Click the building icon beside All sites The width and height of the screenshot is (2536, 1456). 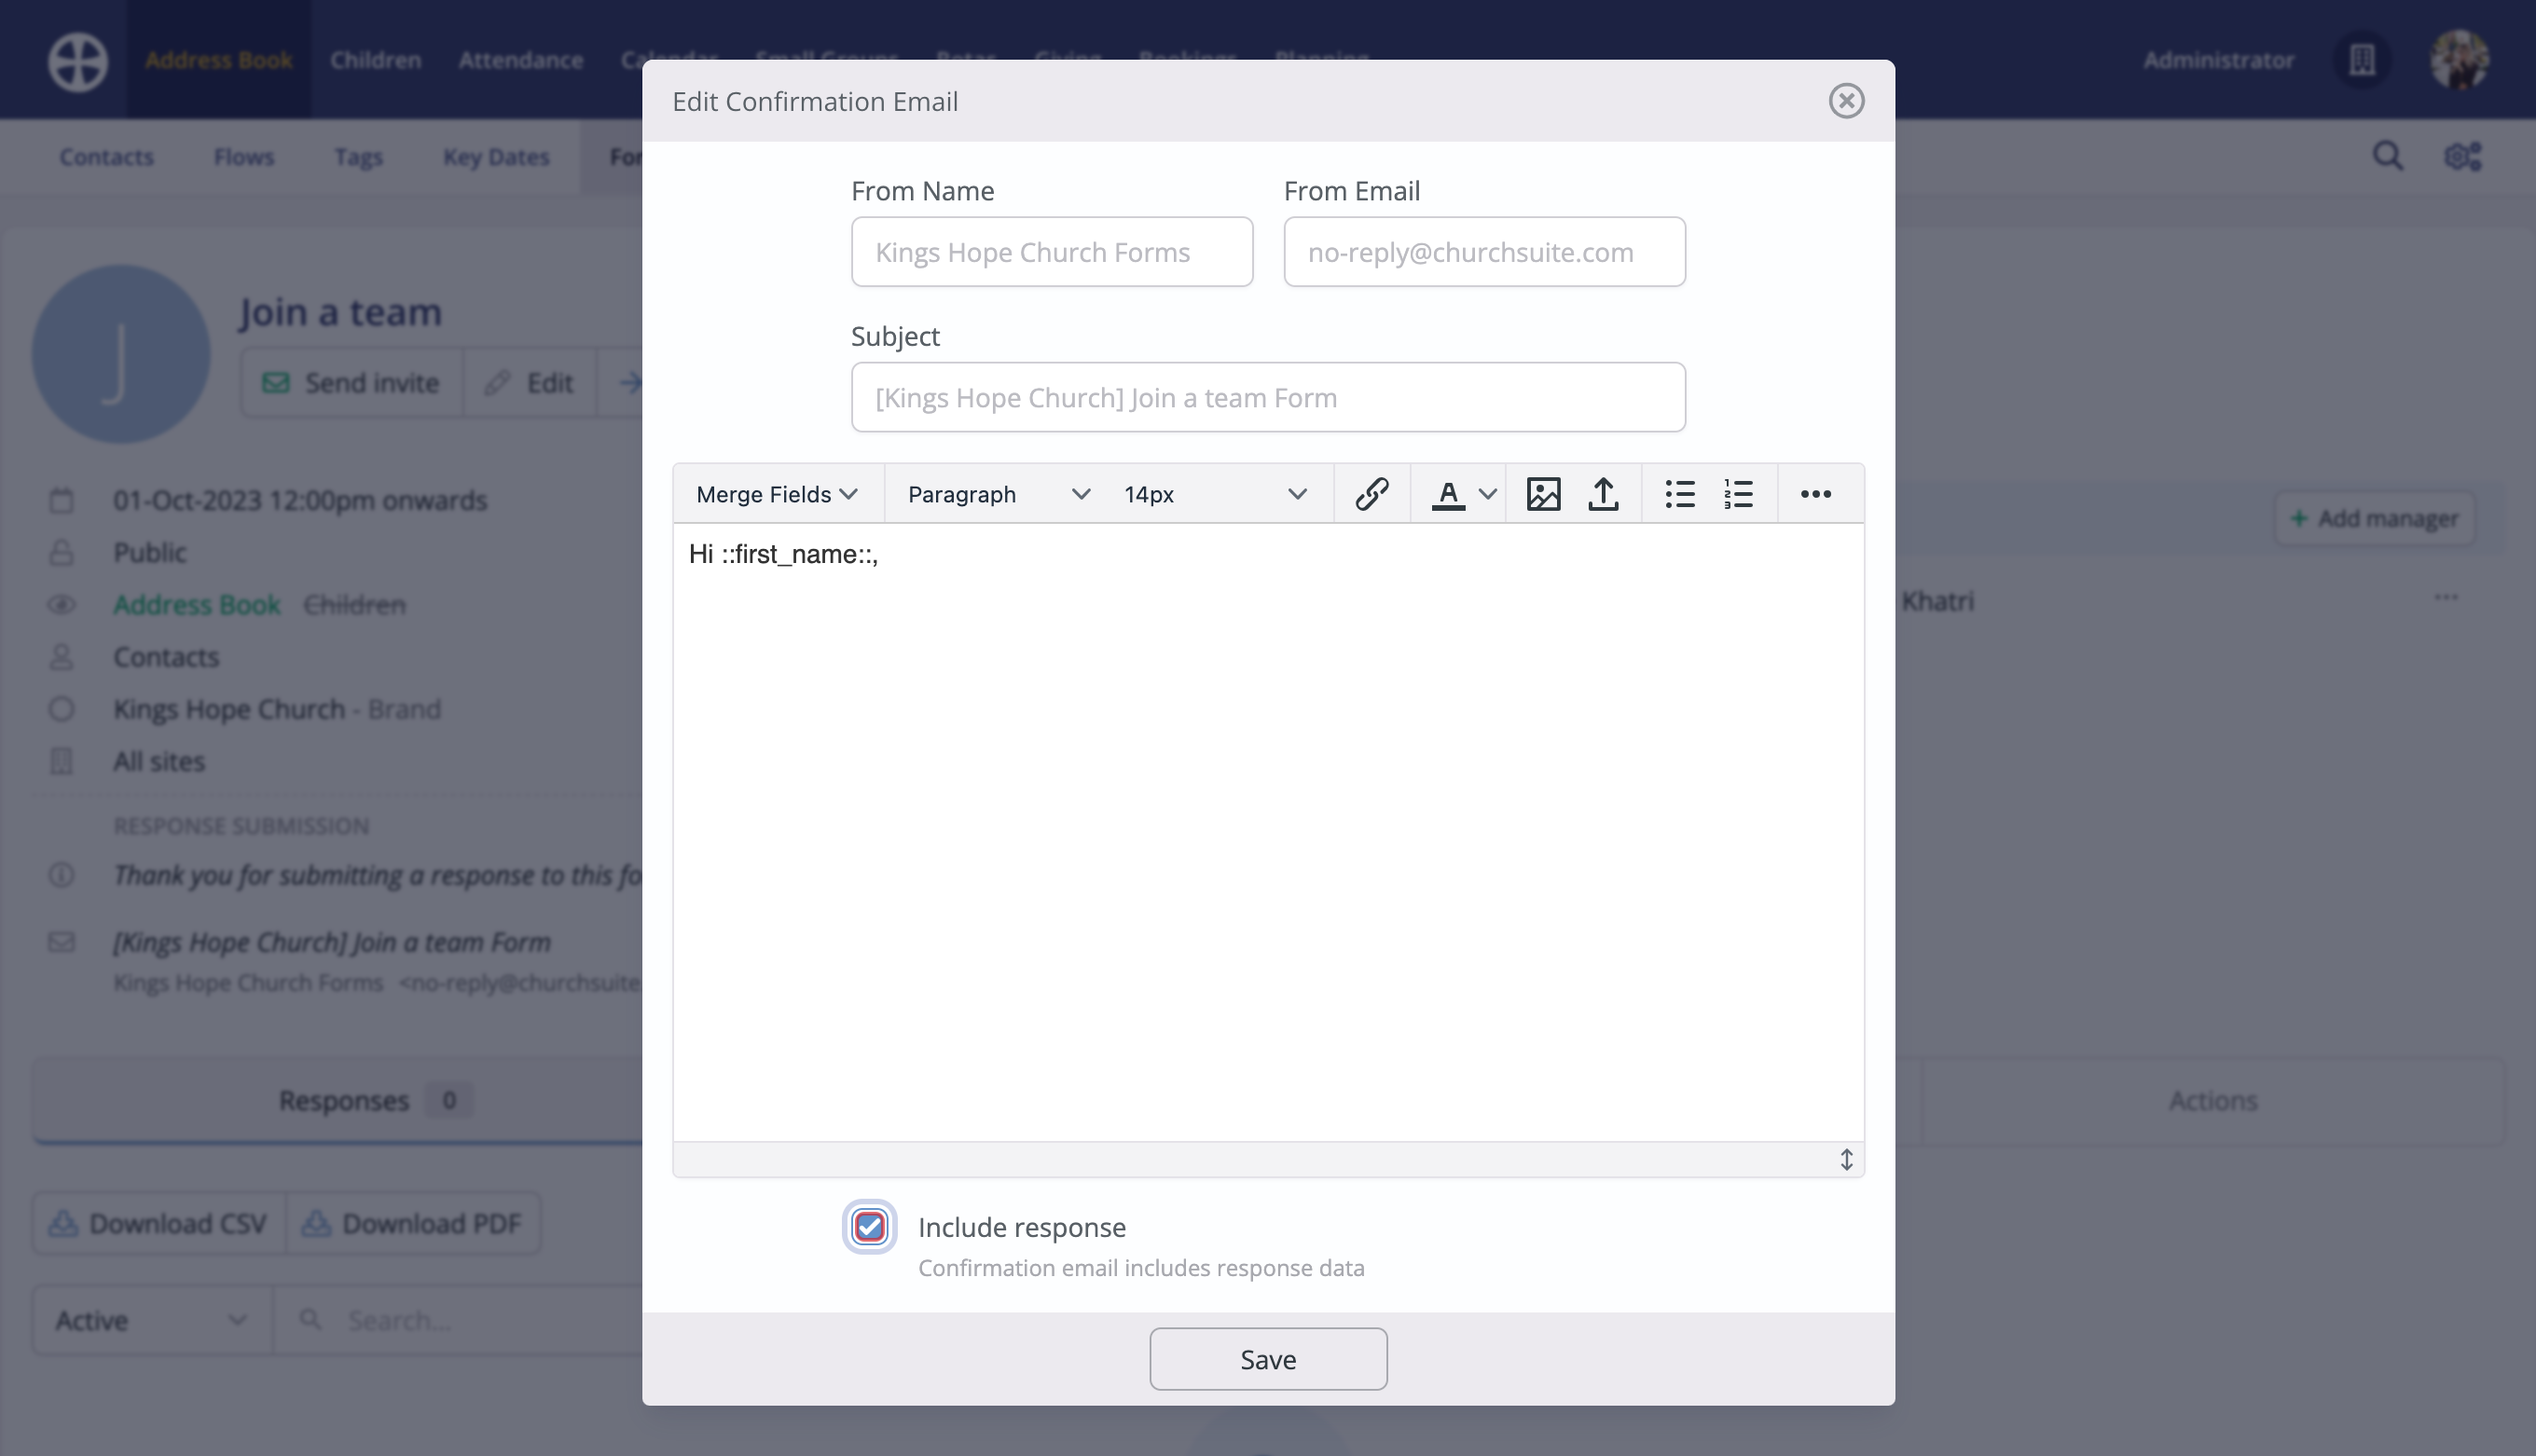click(61, 761)
